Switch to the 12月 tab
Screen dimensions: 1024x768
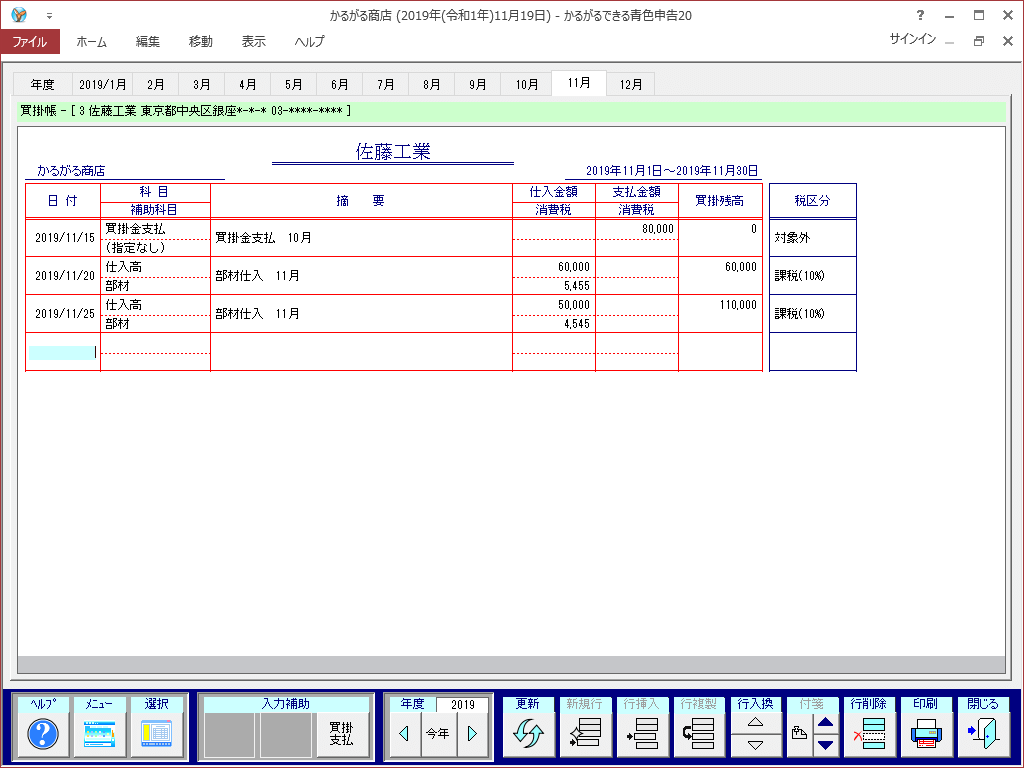(631, 84)
